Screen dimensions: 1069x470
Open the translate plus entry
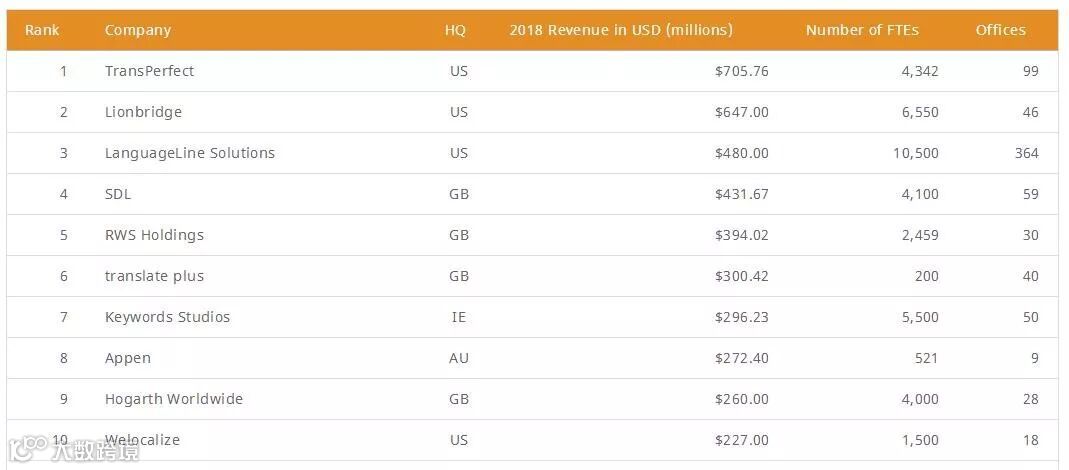154,276
